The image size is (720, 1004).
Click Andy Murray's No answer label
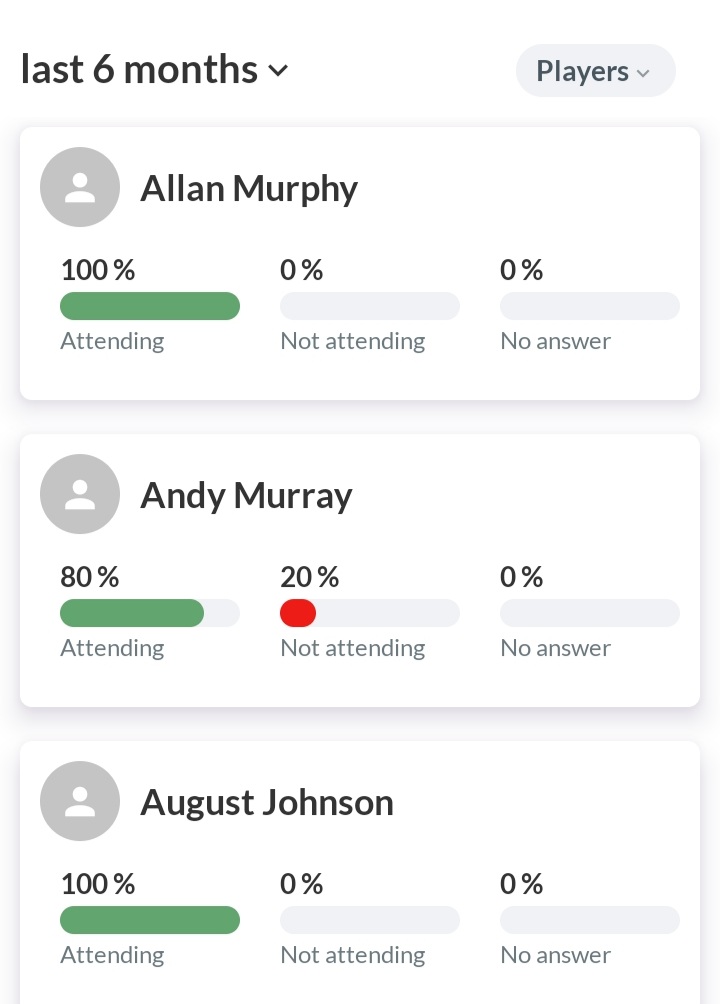[x=555, y=648]
